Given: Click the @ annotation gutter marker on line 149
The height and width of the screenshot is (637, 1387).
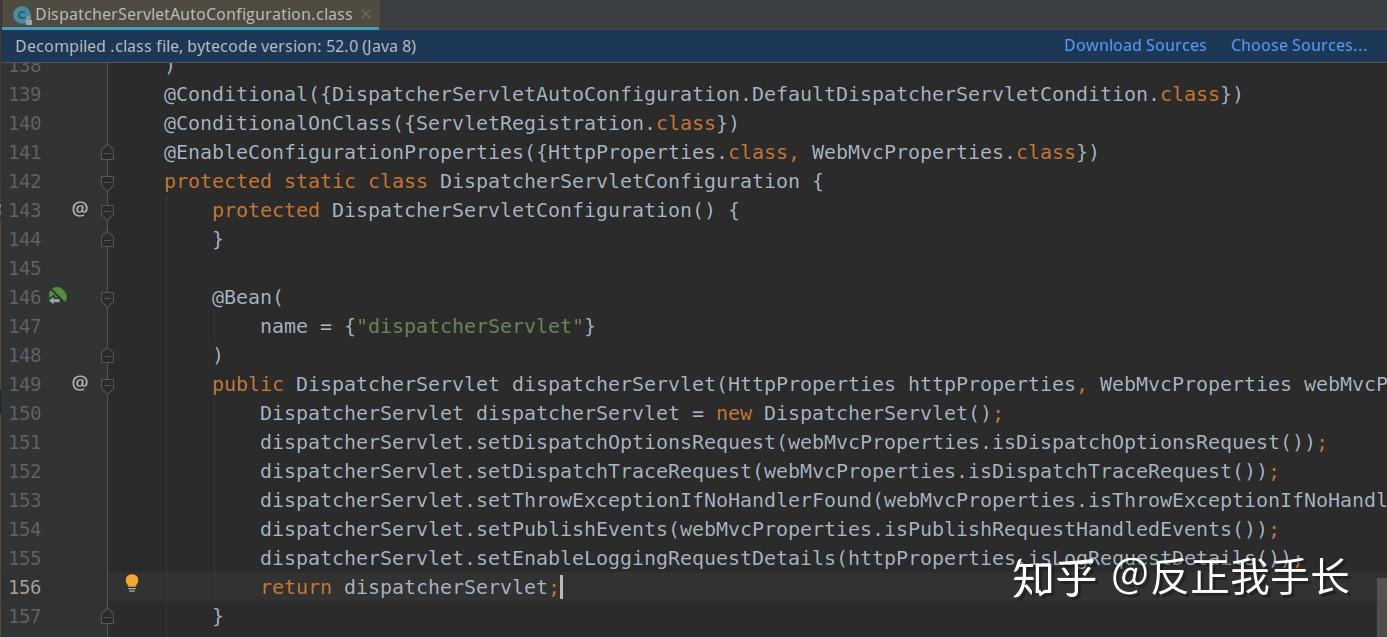Looking at the screenshot, I should tap(80, 383).
